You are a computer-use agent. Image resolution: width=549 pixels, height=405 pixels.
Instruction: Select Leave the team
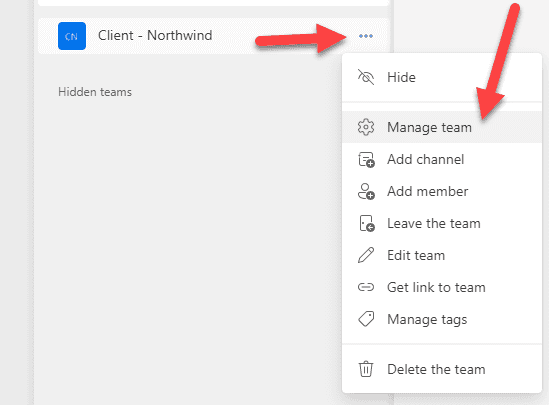(442, 223)
